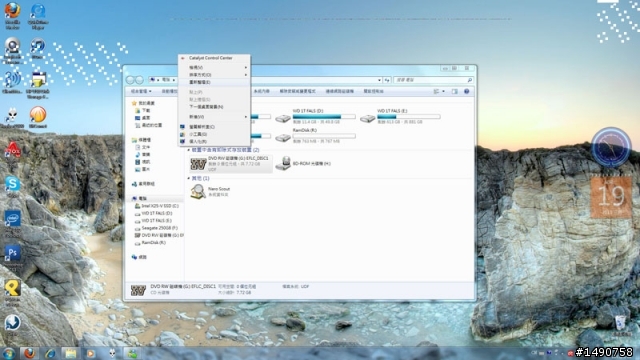The width and height of the screenshot is (640, 360).
Task: Click the round clock gadget on desktop
Action: pyautogui.click(x=611, y=147)
